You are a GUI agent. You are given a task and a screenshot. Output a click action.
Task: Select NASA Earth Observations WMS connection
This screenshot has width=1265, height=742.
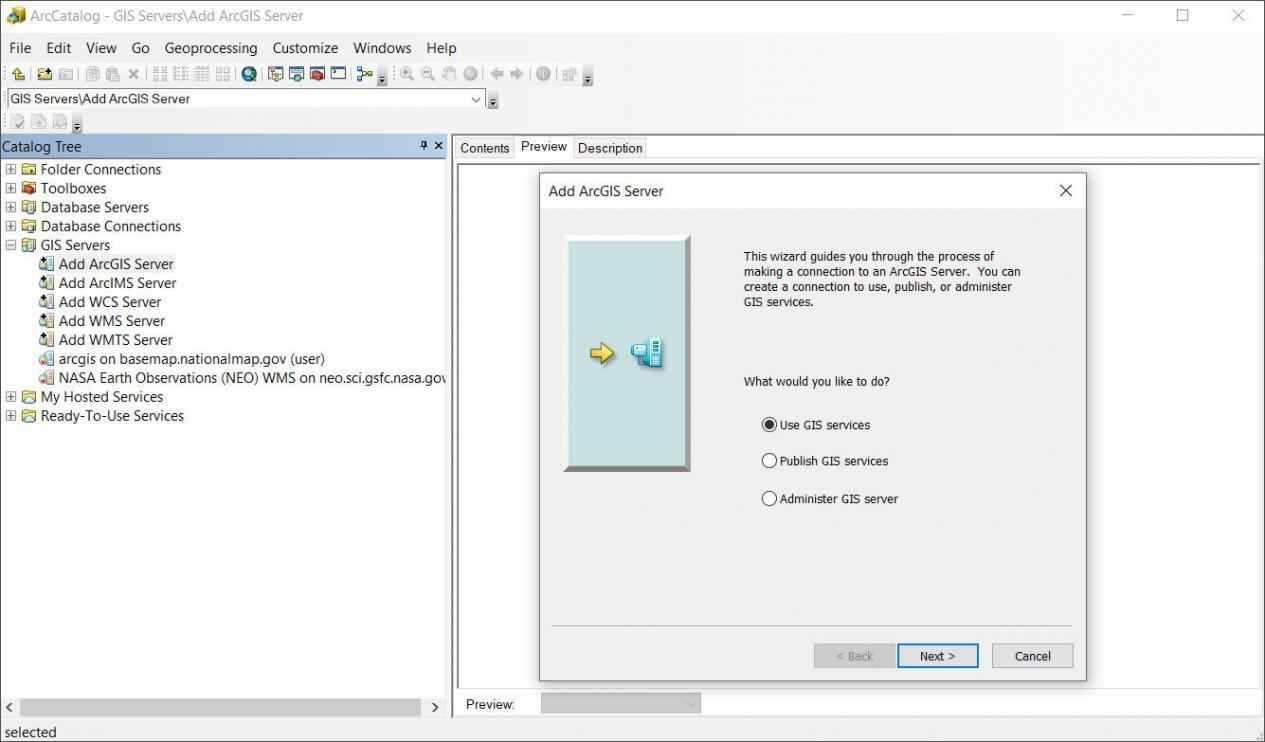(x=241, y=378)
